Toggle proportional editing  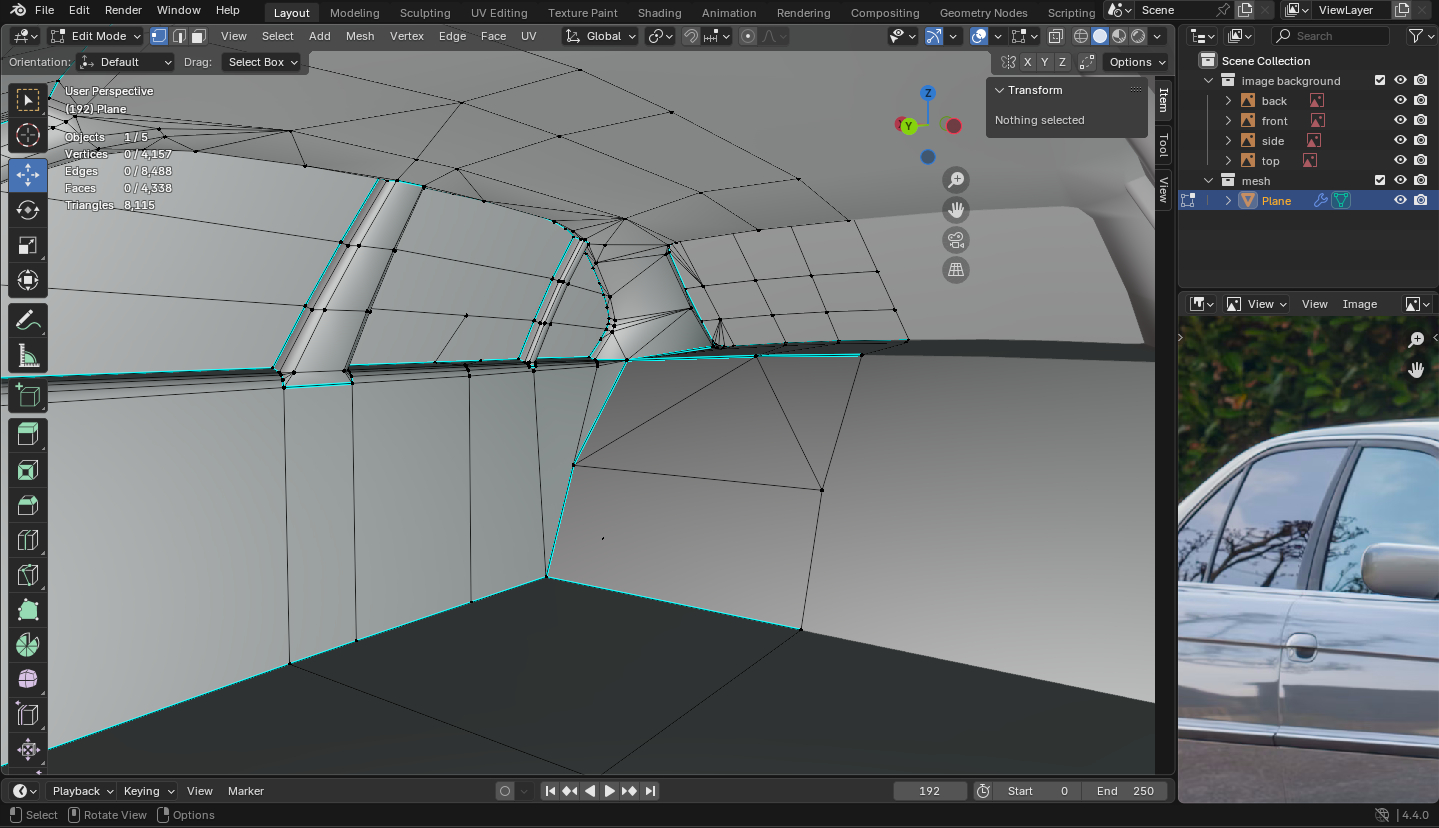748,36
